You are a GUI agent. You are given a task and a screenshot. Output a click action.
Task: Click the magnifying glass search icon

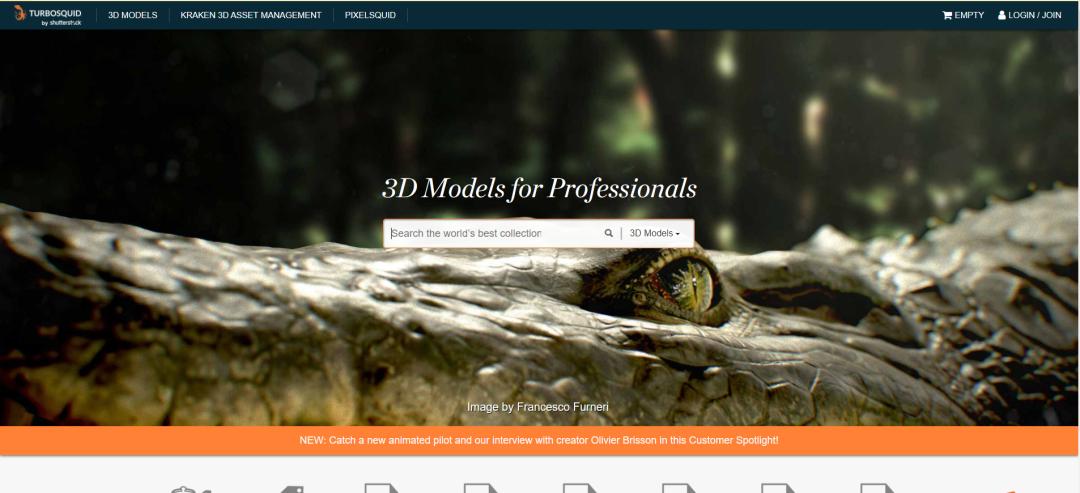[x=608, y=233]
